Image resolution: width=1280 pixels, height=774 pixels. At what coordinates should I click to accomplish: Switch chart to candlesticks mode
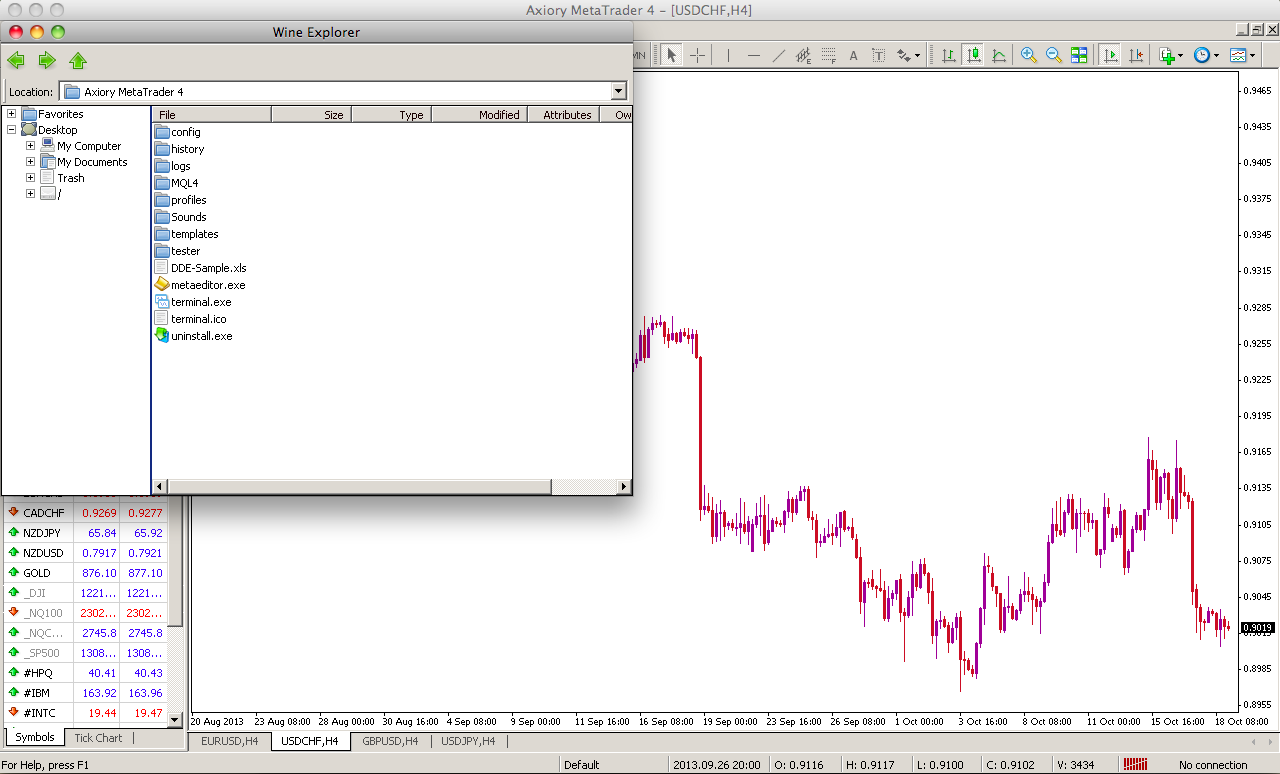[972, 56]
